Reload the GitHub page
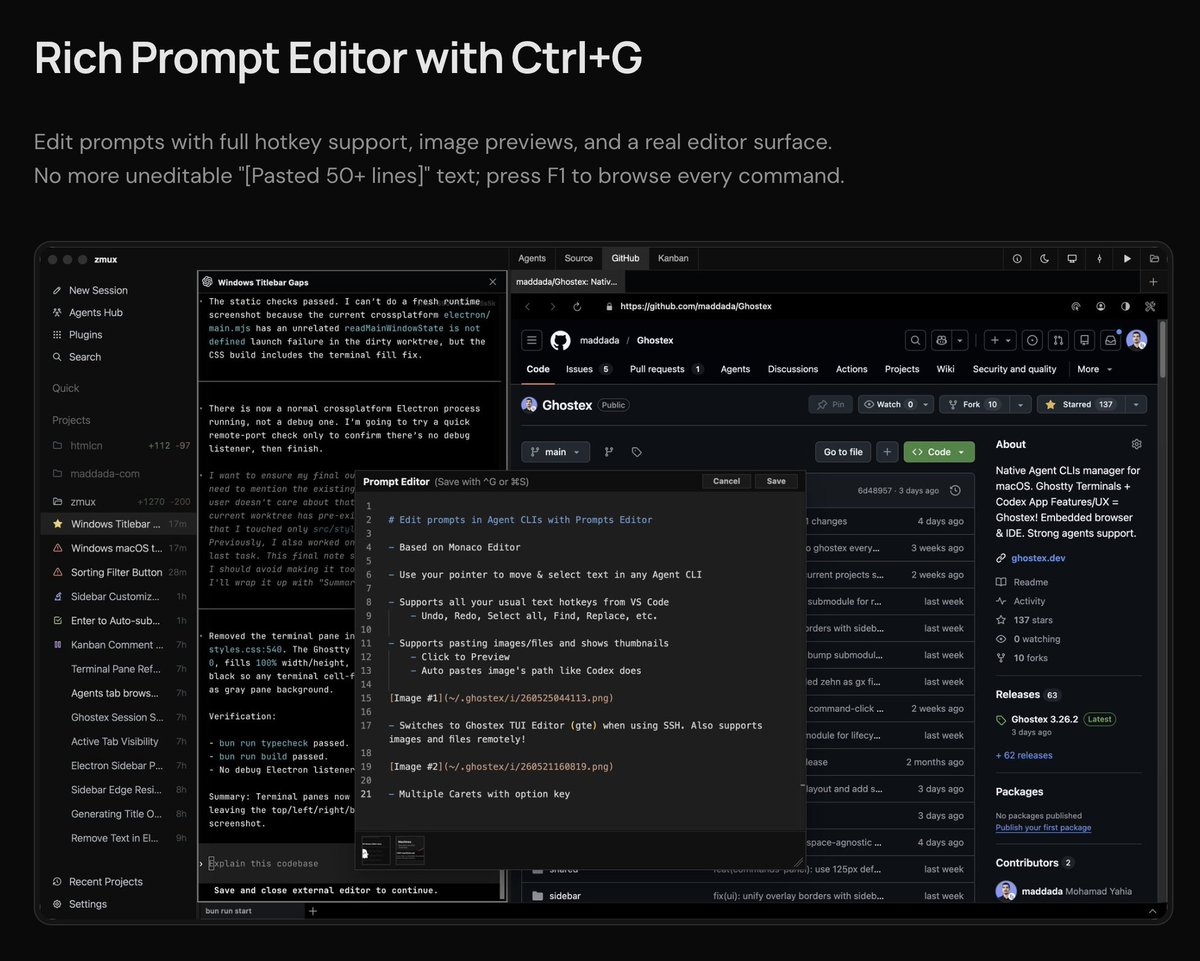The width and height of the screenshot is (1200, 961). 577,306
